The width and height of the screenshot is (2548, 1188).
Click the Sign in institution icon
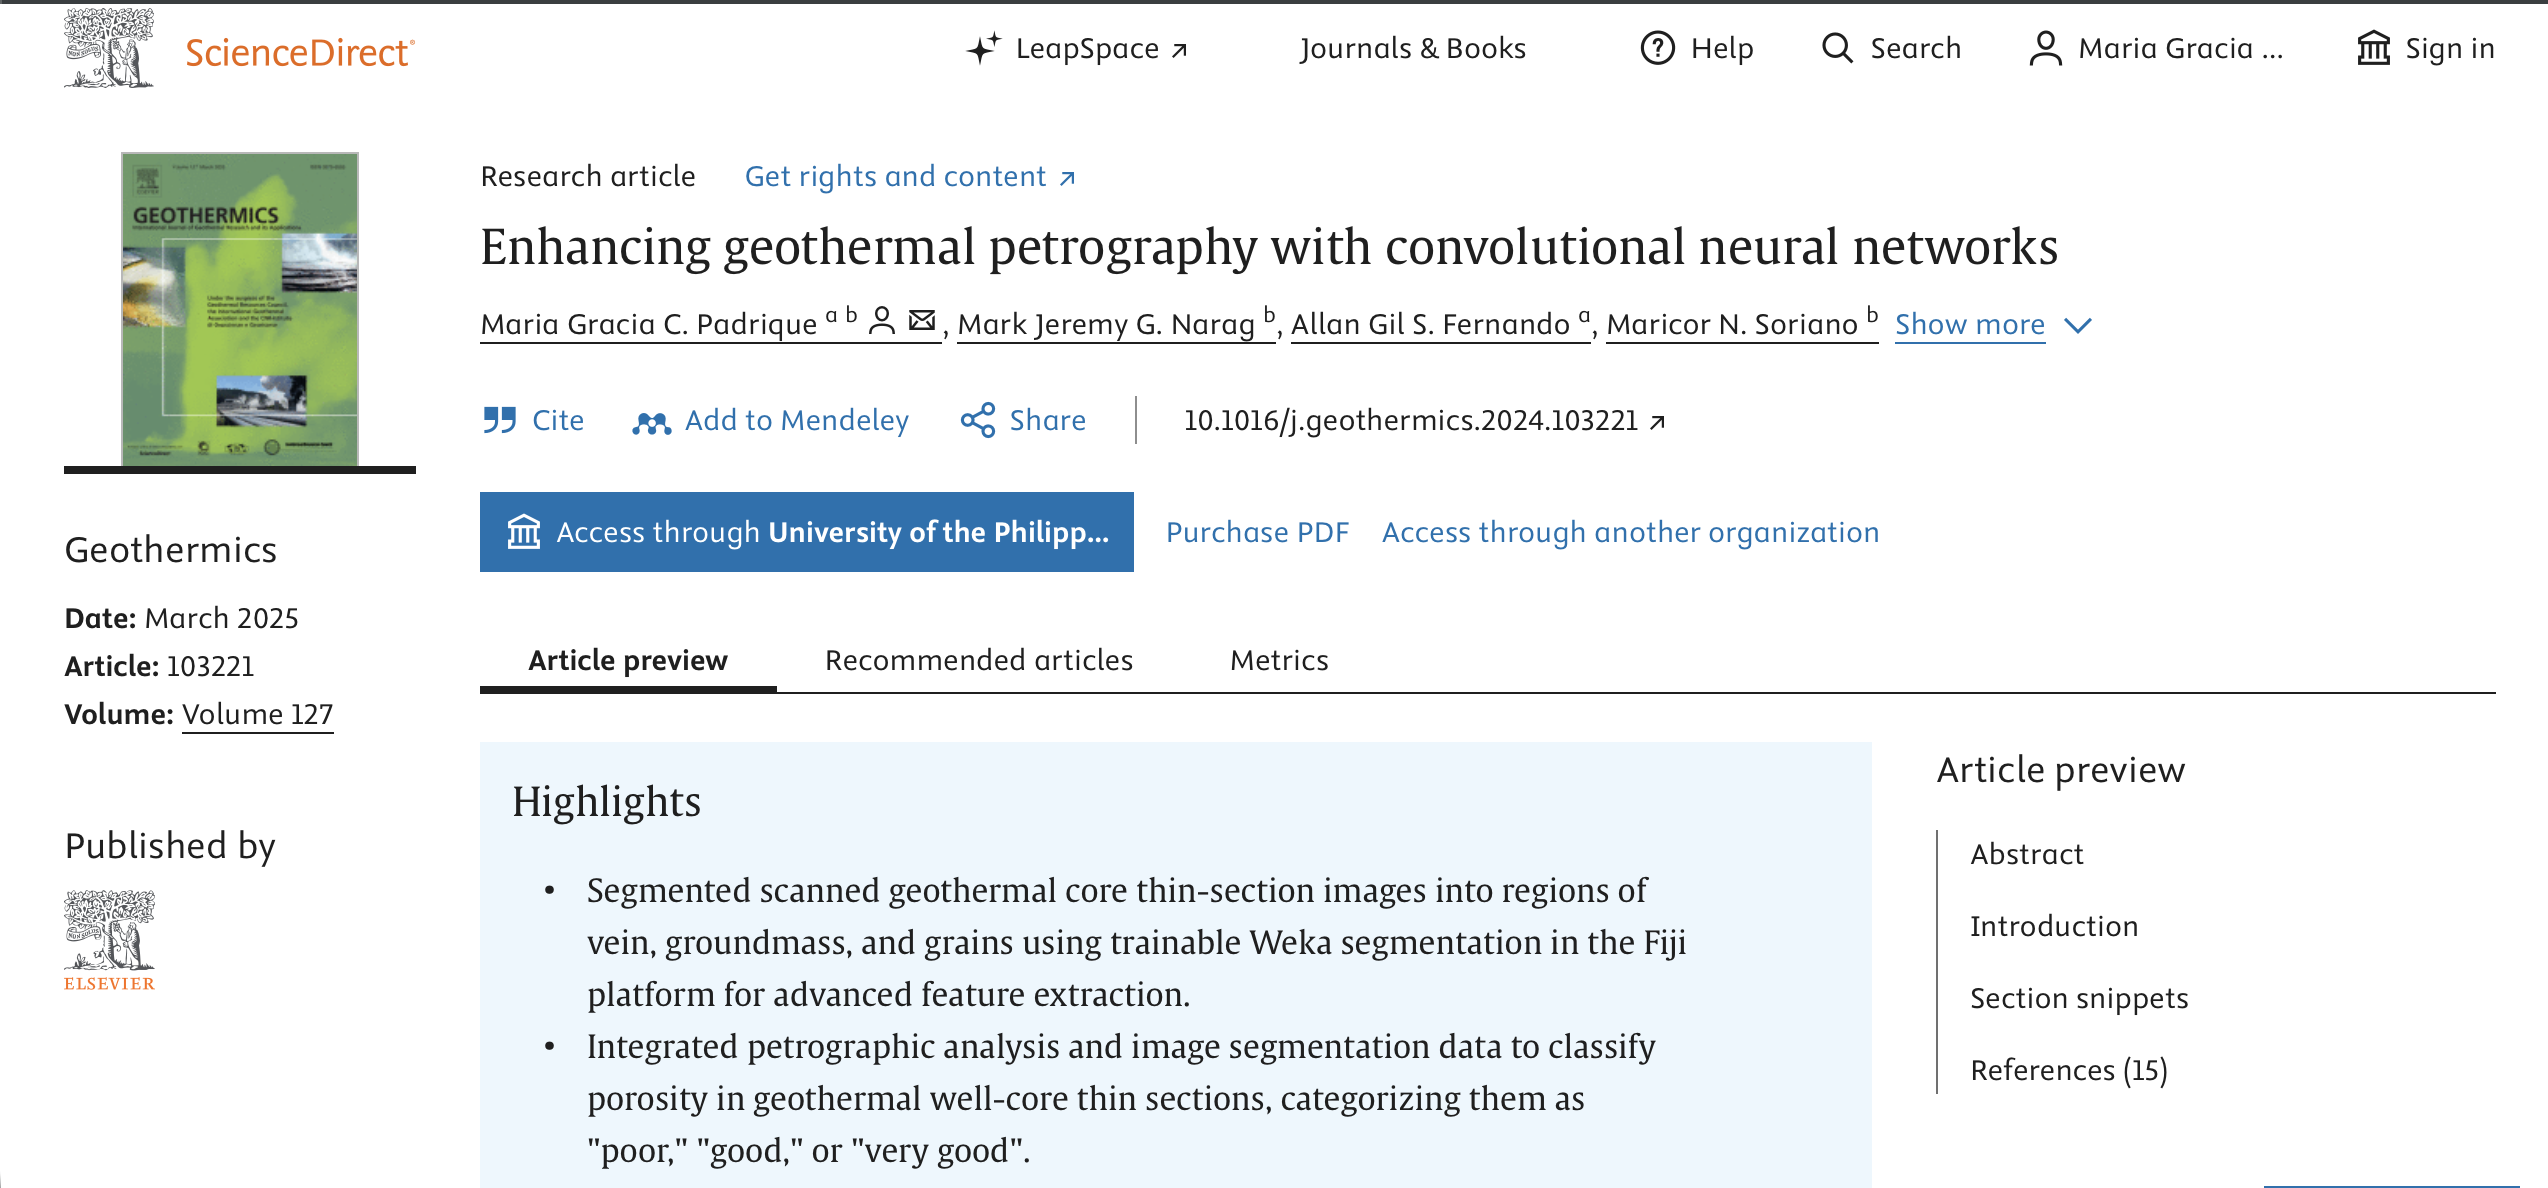coord(2373,48)
